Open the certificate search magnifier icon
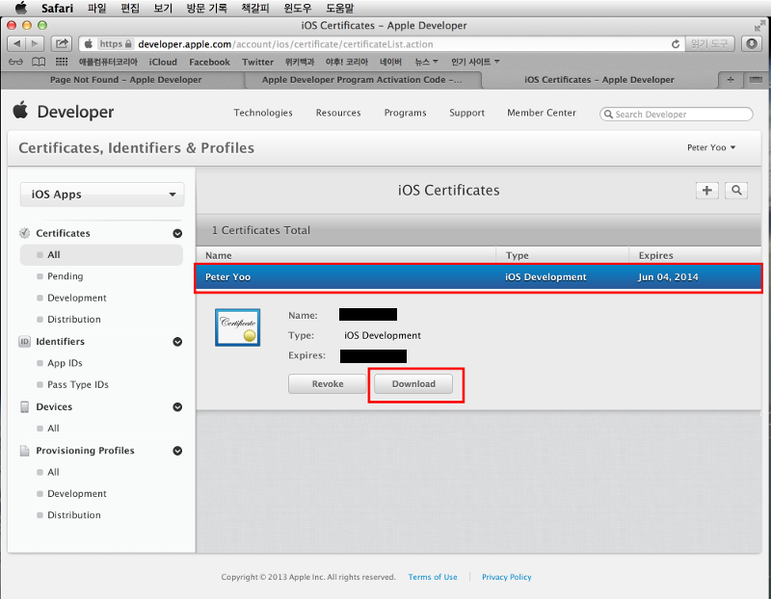 coord(736,190)
